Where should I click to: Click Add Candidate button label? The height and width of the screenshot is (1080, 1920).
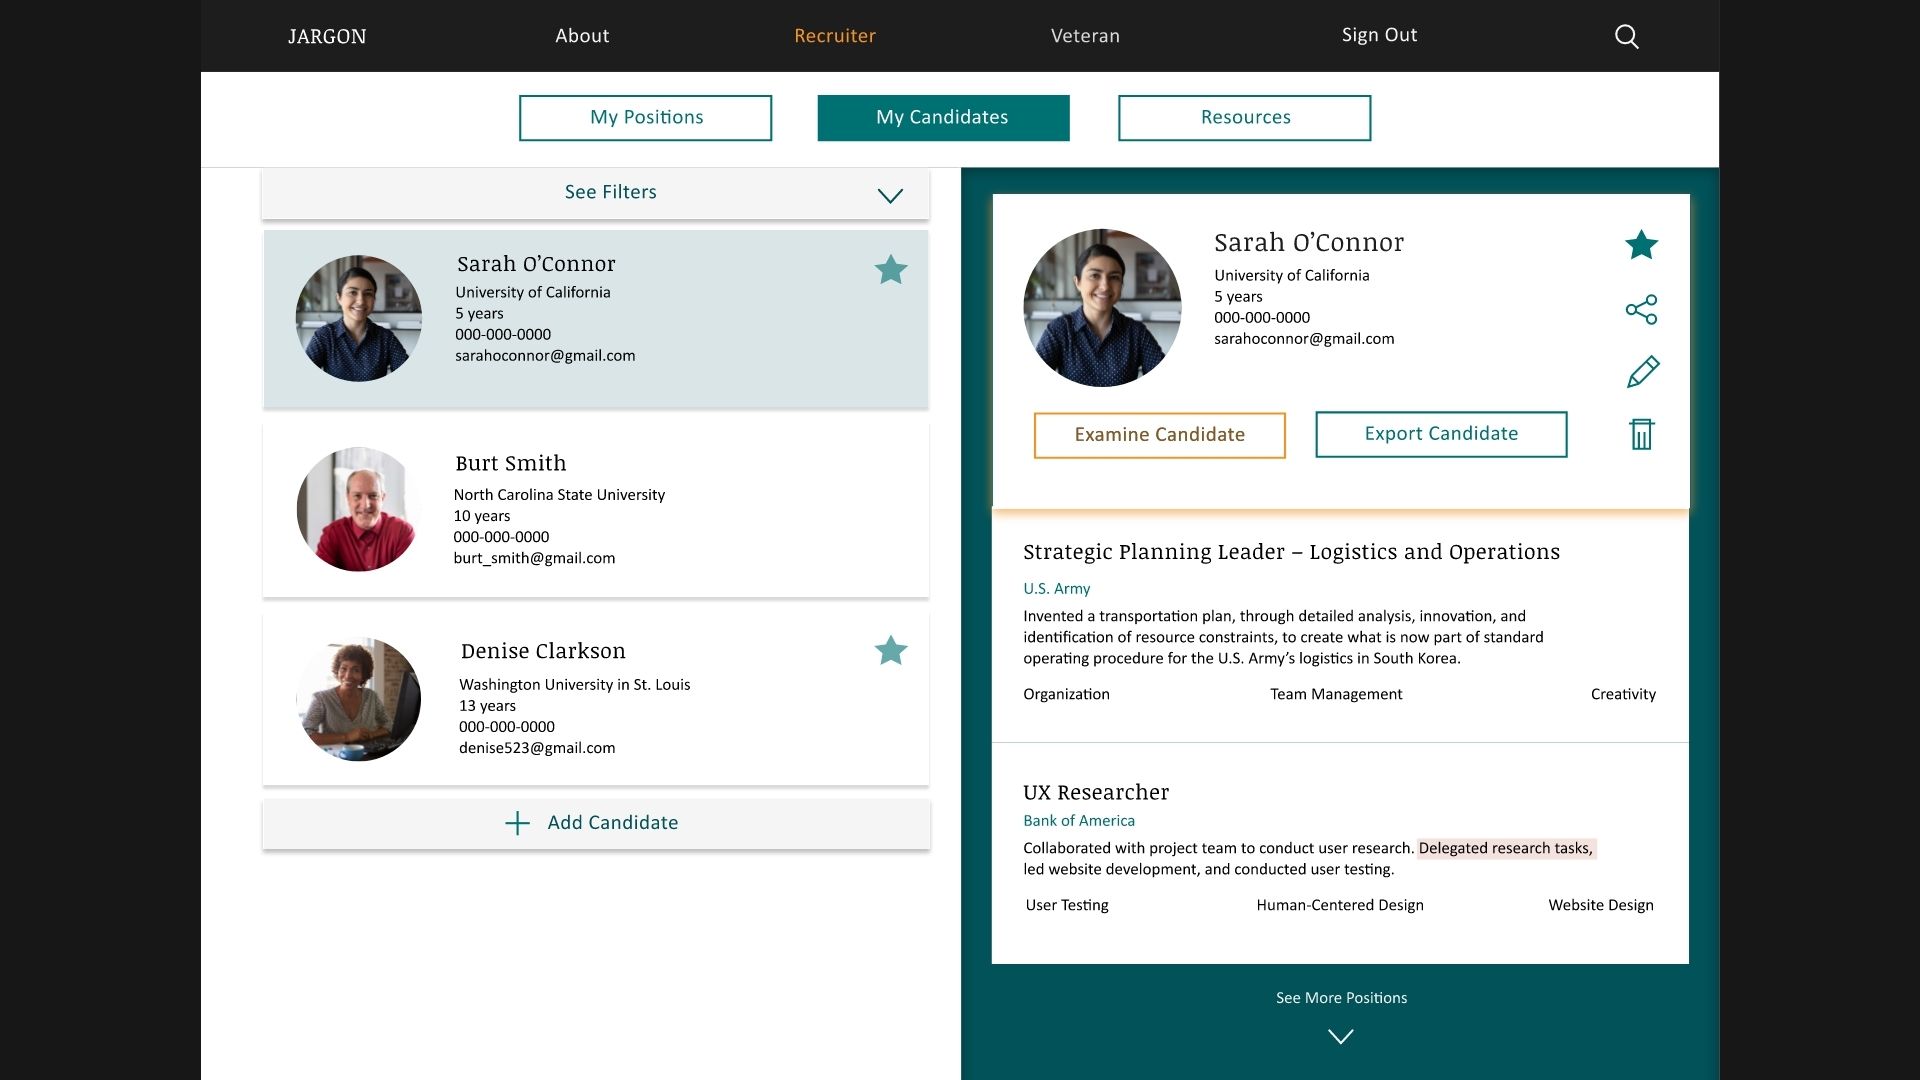[x=612, y=823]
